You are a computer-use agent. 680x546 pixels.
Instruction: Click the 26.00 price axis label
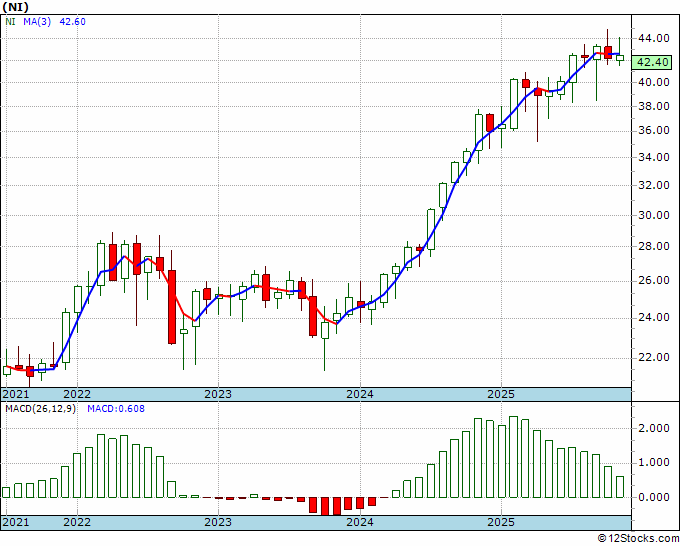(x=653, y=281)
